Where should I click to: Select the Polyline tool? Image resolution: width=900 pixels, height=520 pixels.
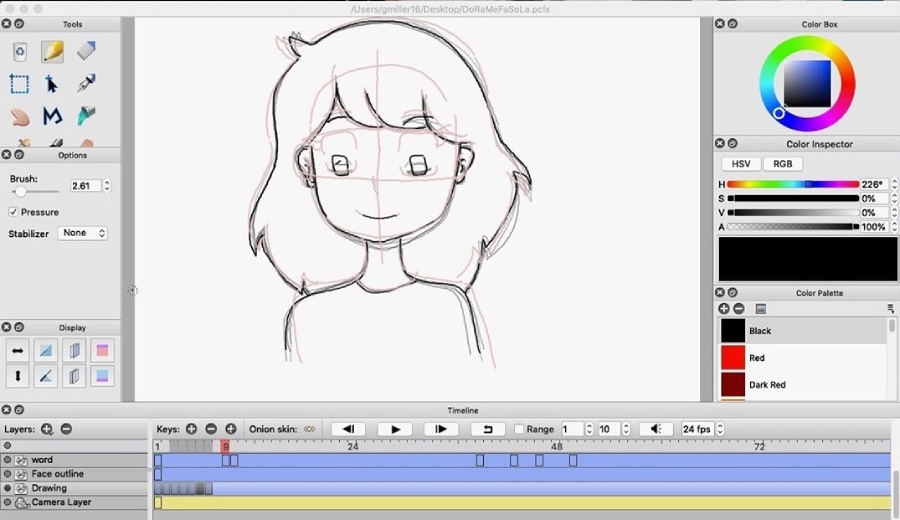[52, 116]
